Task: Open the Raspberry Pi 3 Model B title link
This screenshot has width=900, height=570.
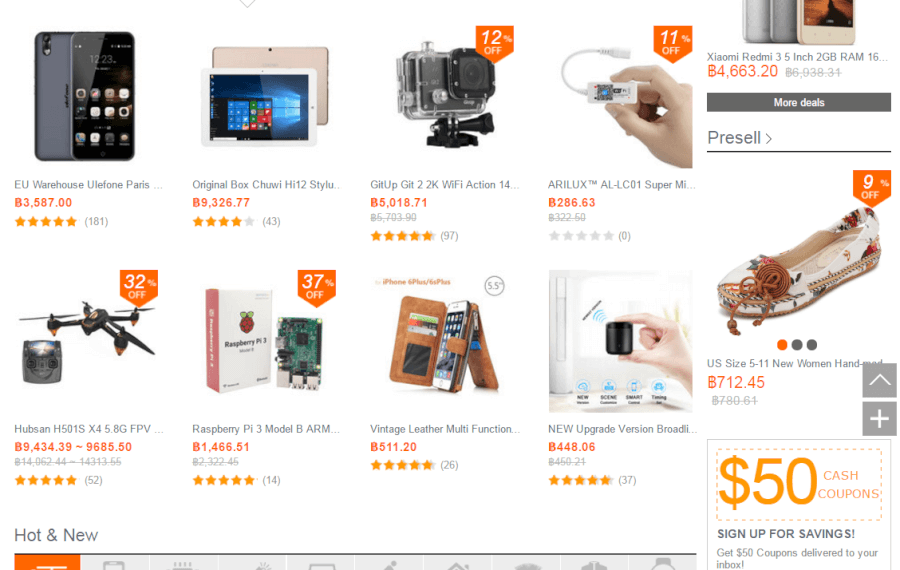Action: [x=266, y=429]
